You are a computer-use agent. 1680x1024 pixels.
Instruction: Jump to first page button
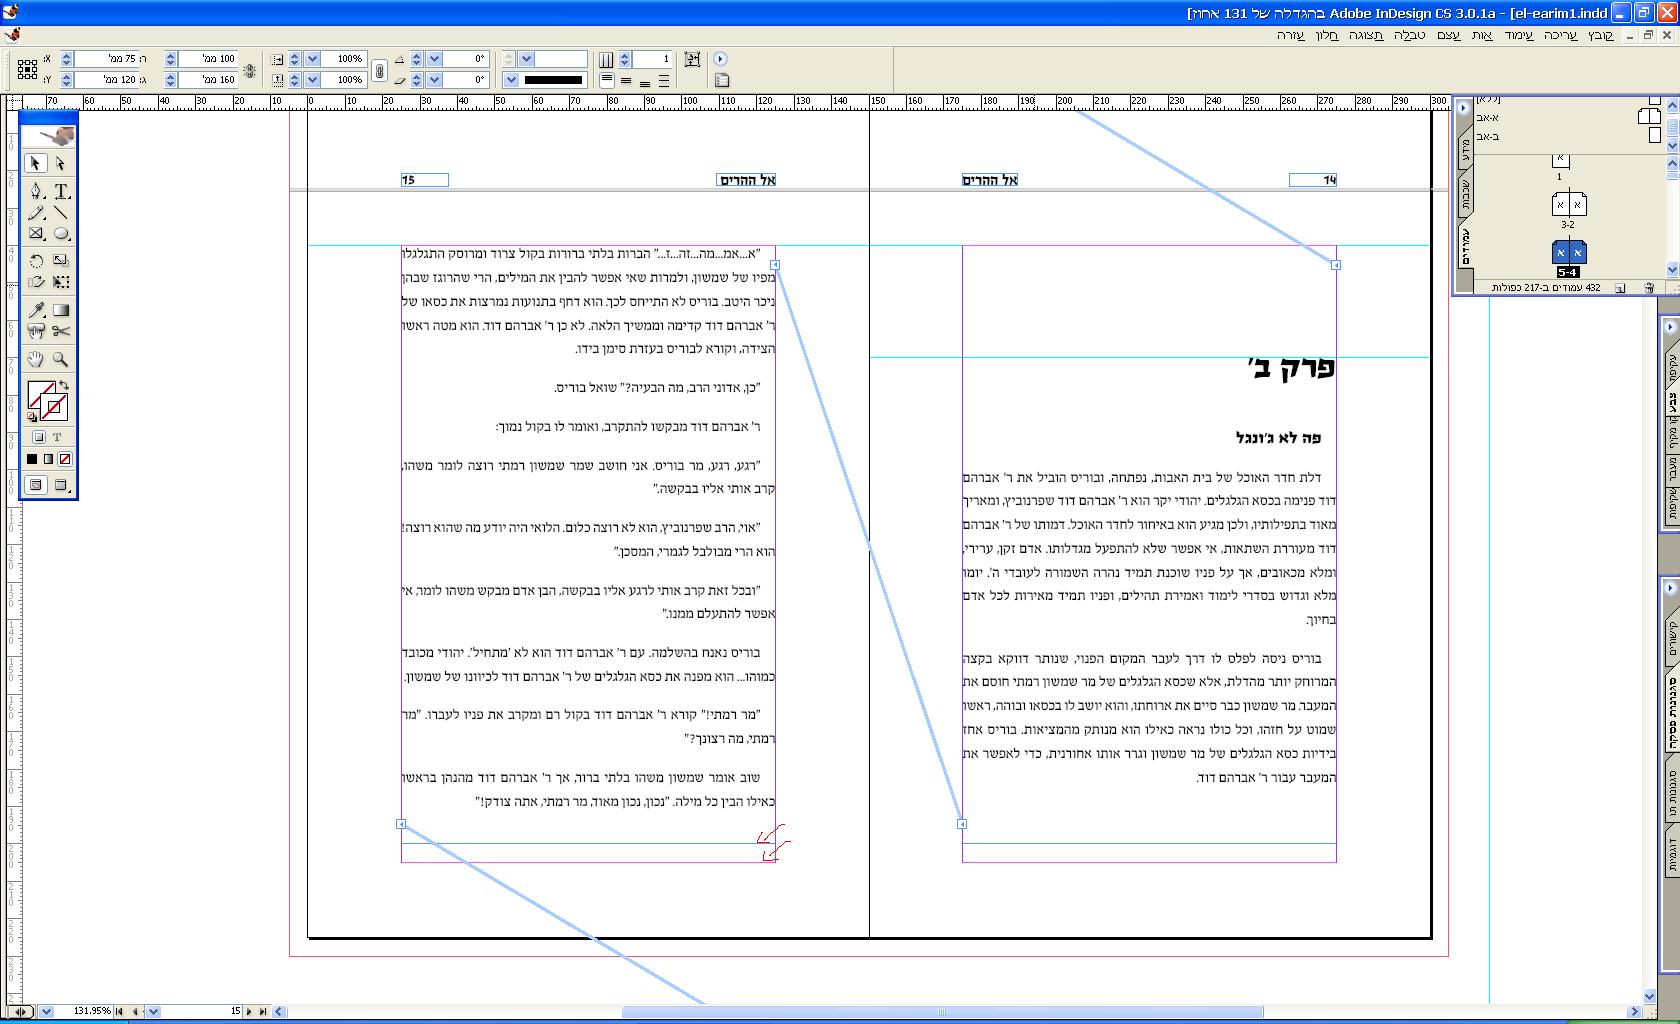click(121, 1011)
